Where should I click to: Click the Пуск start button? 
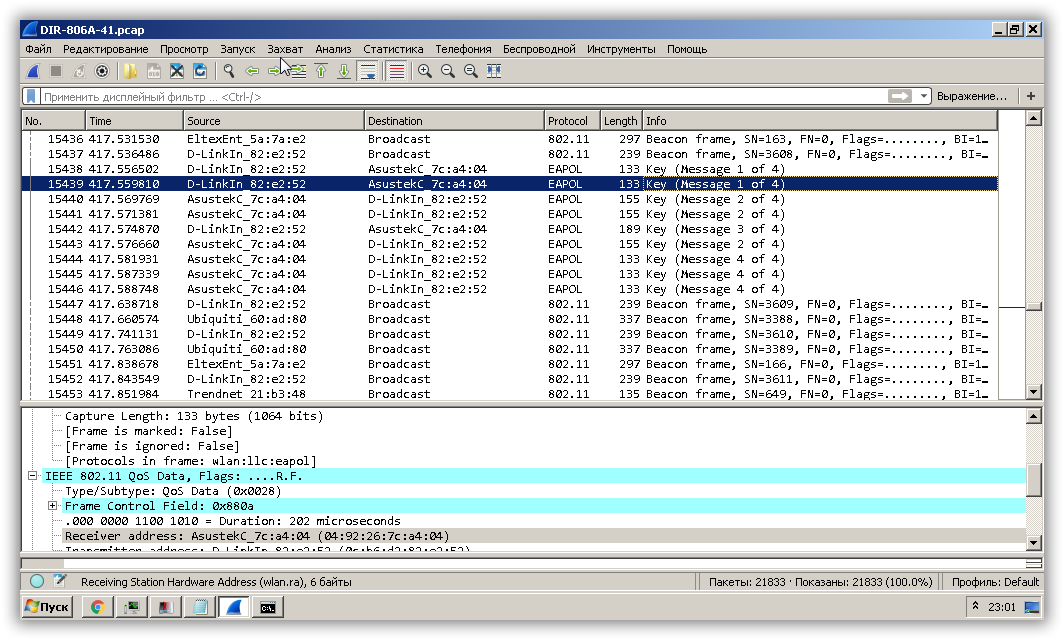pos(47,607)
